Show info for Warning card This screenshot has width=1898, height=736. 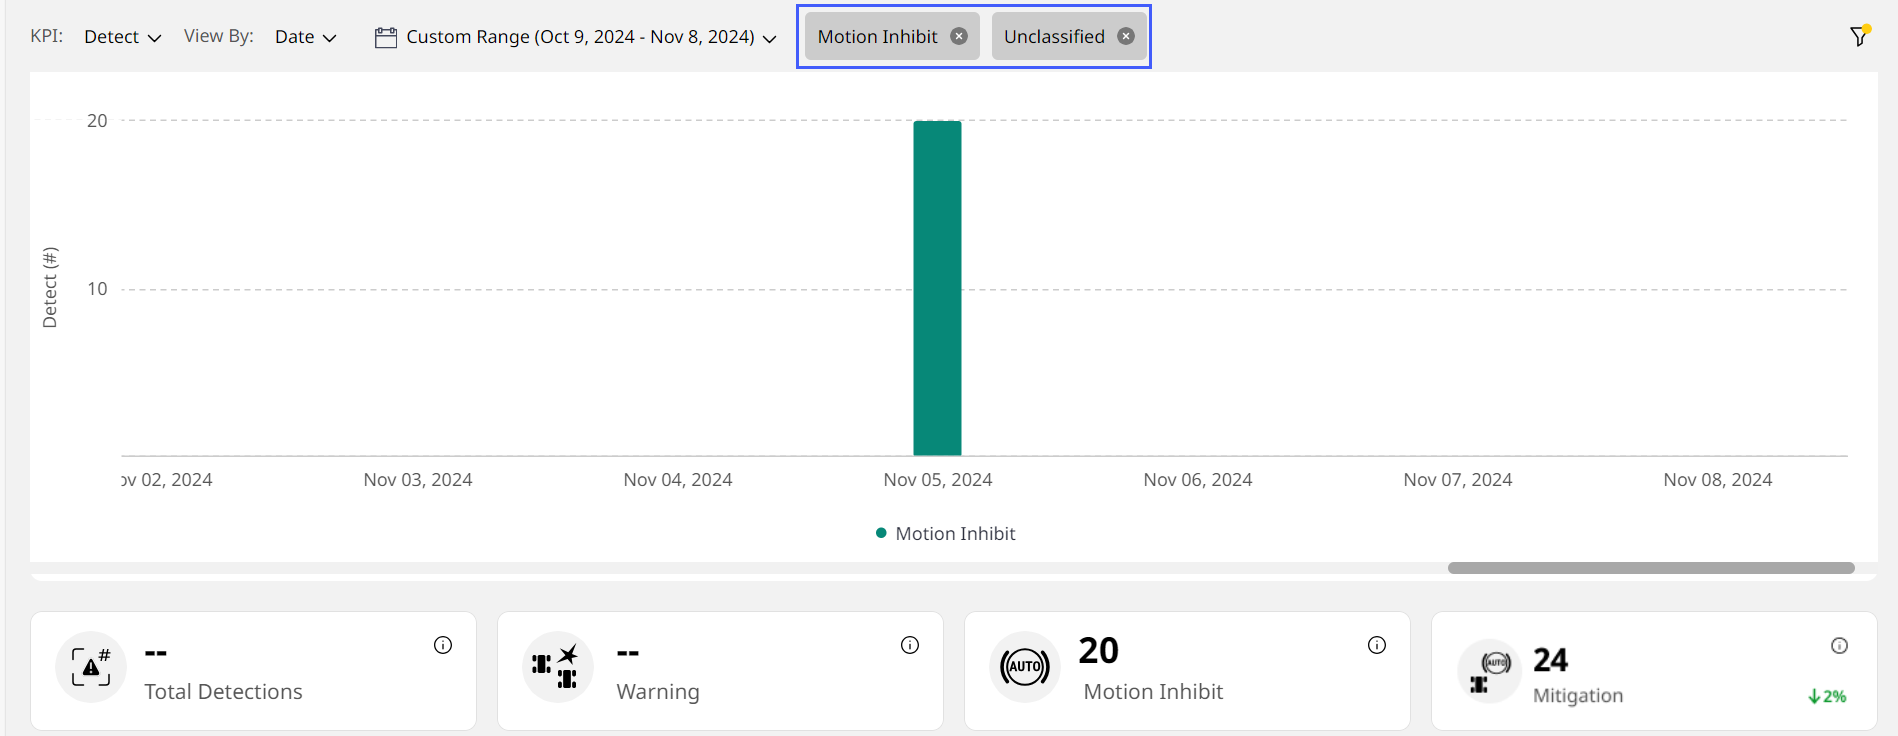(910, 645)
